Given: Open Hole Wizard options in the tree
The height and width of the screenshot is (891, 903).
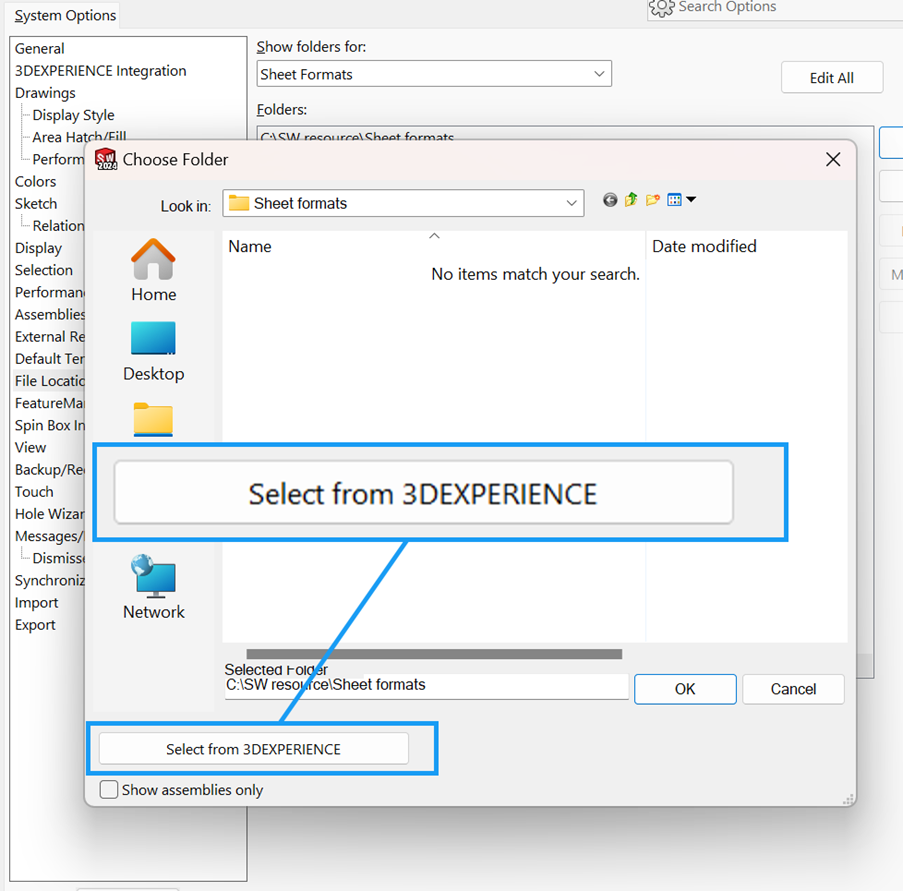Looking at the screenshot, I should tap(50, 514).
